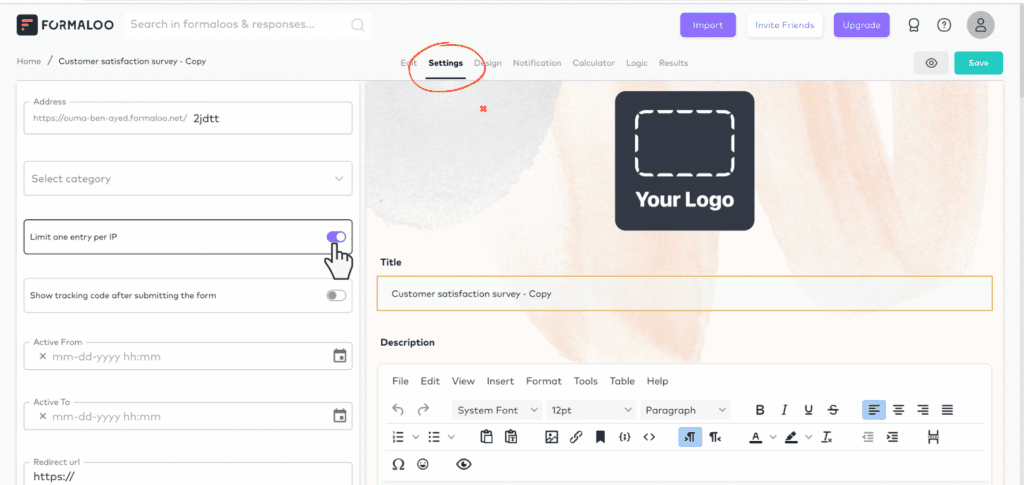Click the undo arrow in the editor
1024x485 pixels.
pos(398,410)
